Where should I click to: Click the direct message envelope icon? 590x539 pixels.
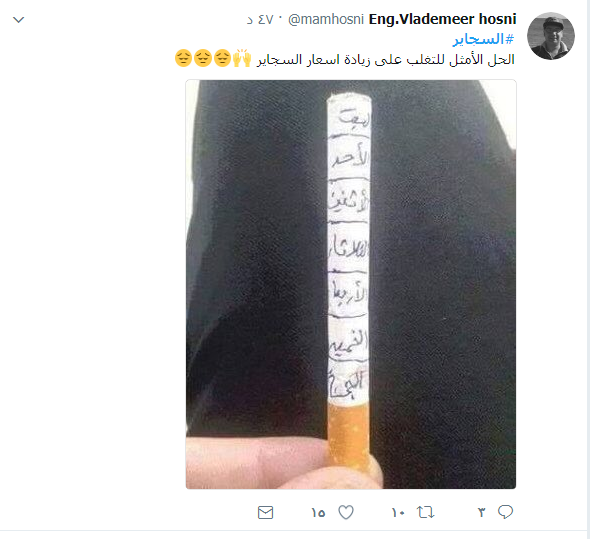(x=265, y=512)
